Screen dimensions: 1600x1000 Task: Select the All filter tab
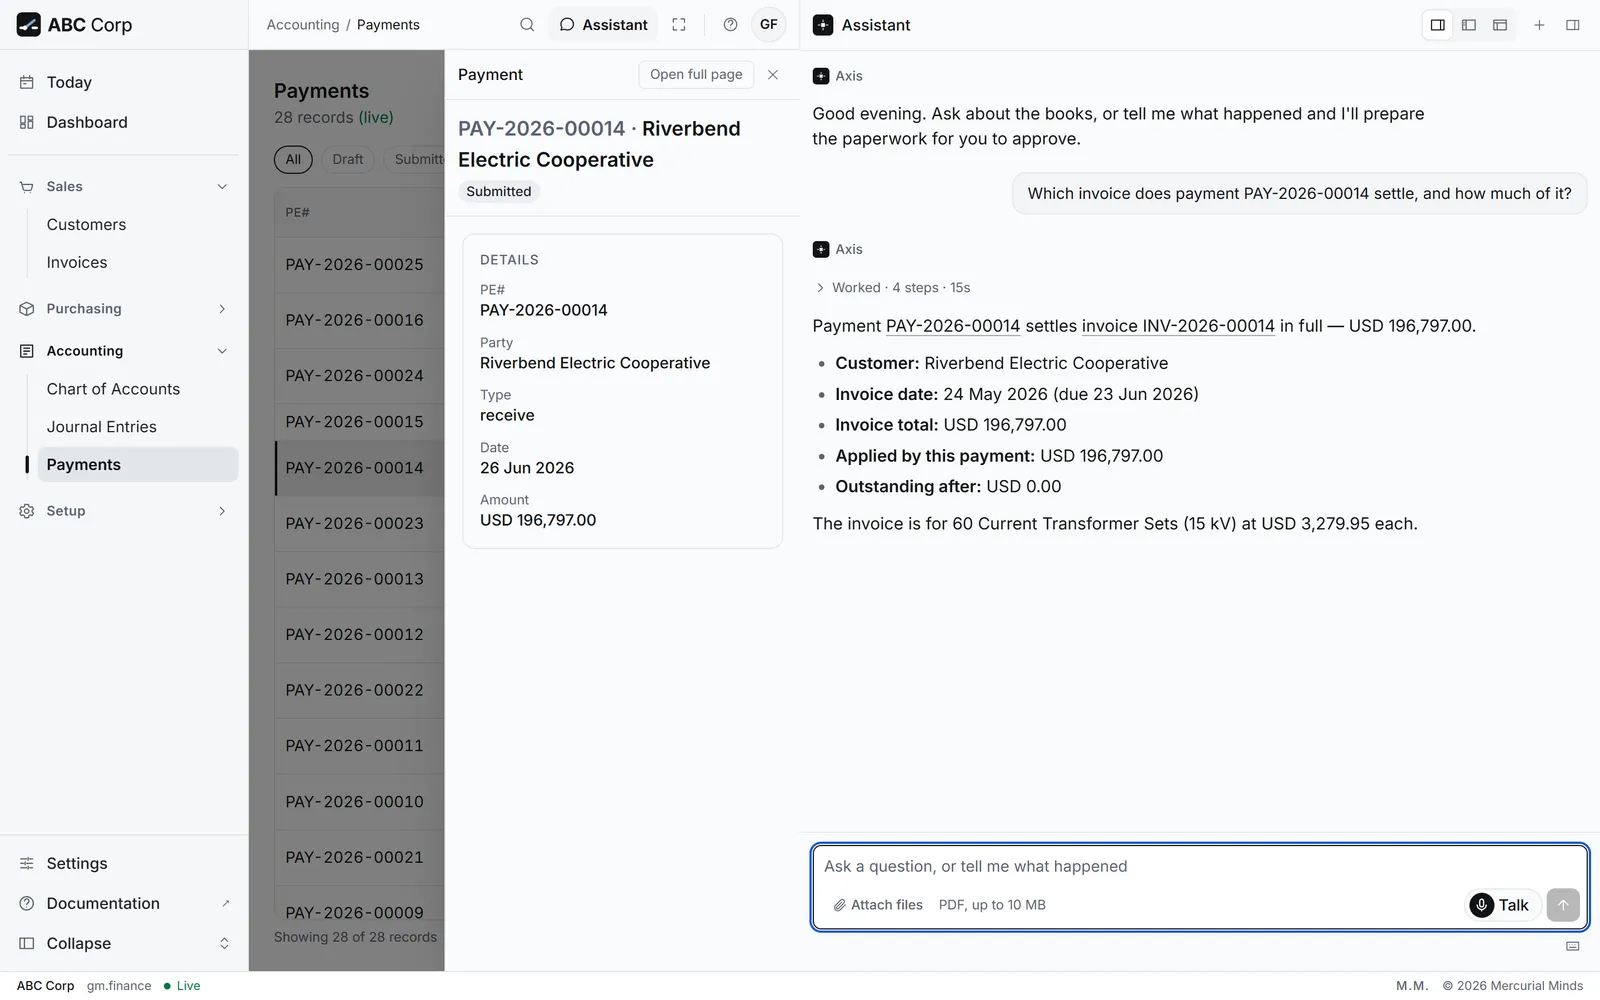[293, 159]
